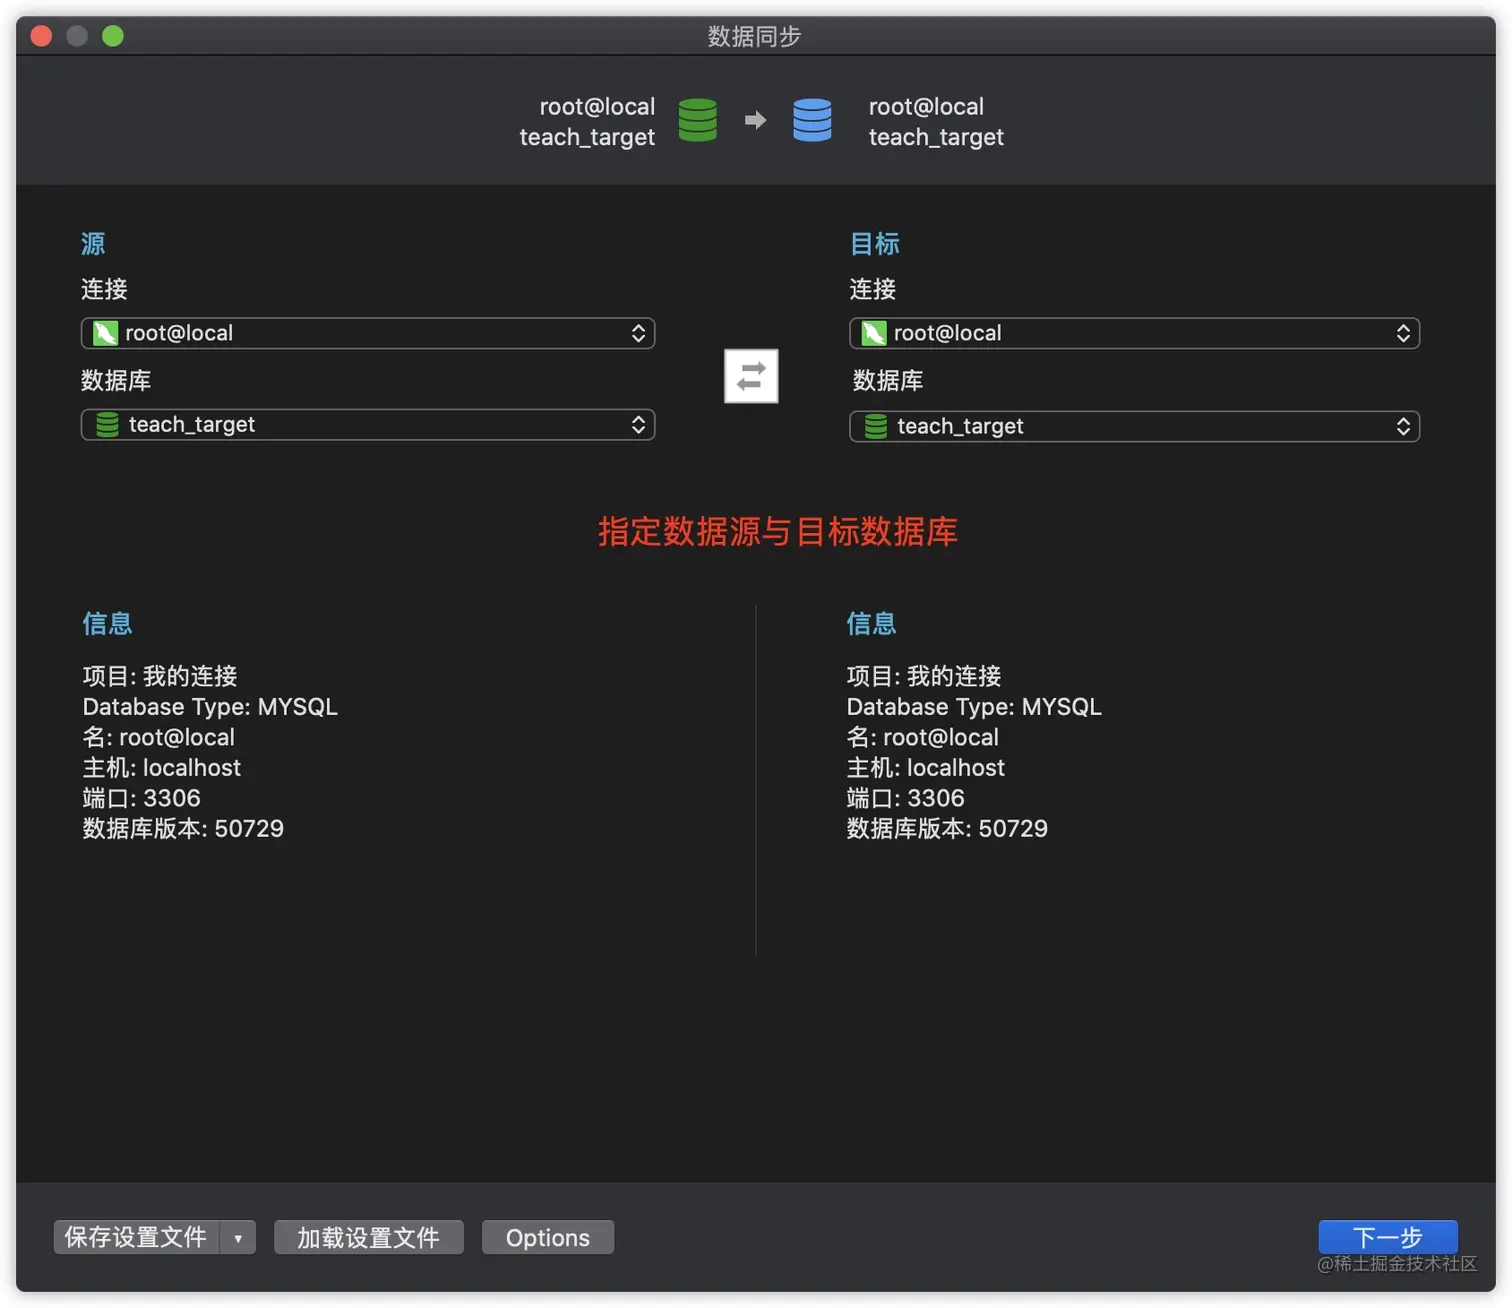Viewport: 1512px width, 1308px height.
Task: Click the 加载设置文件 button
Action: click(368, 1238)
